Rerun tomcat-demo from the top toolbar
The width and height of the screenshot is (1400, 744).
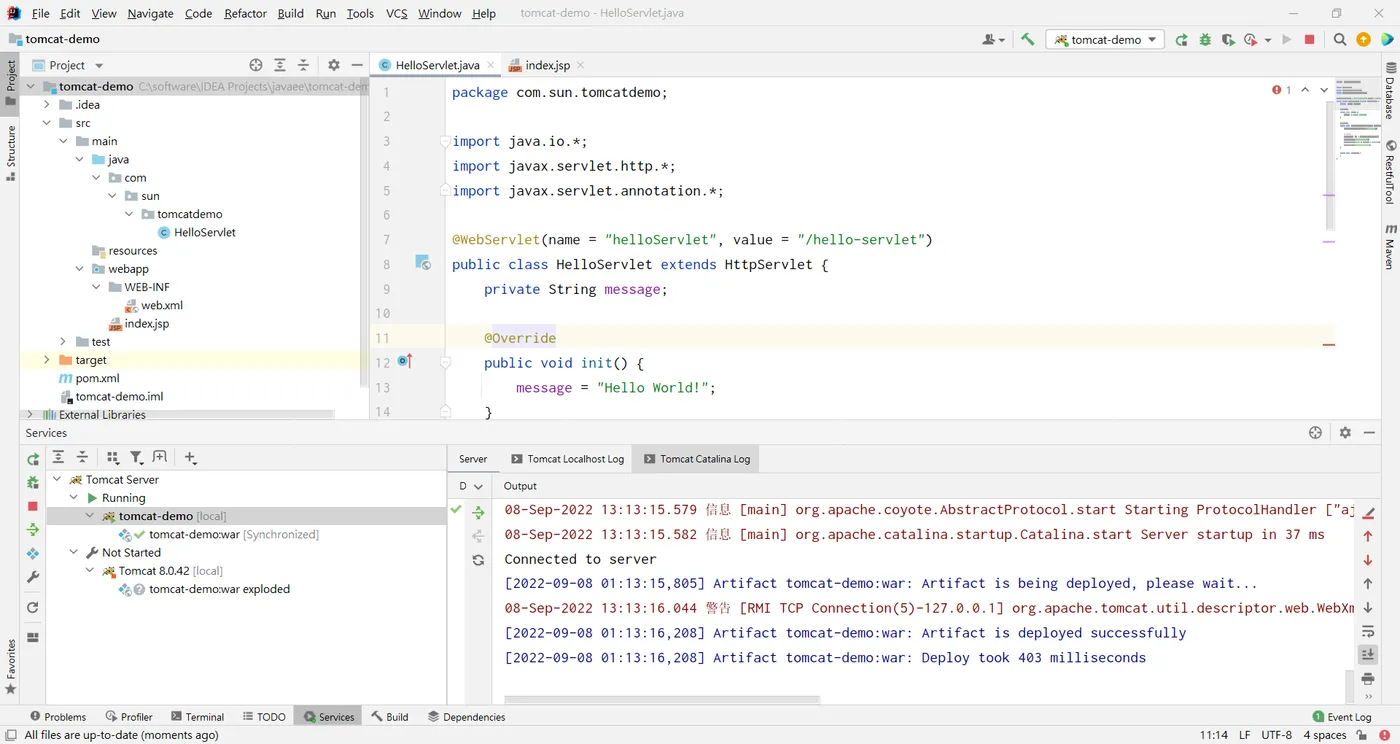coord(1181,40)
